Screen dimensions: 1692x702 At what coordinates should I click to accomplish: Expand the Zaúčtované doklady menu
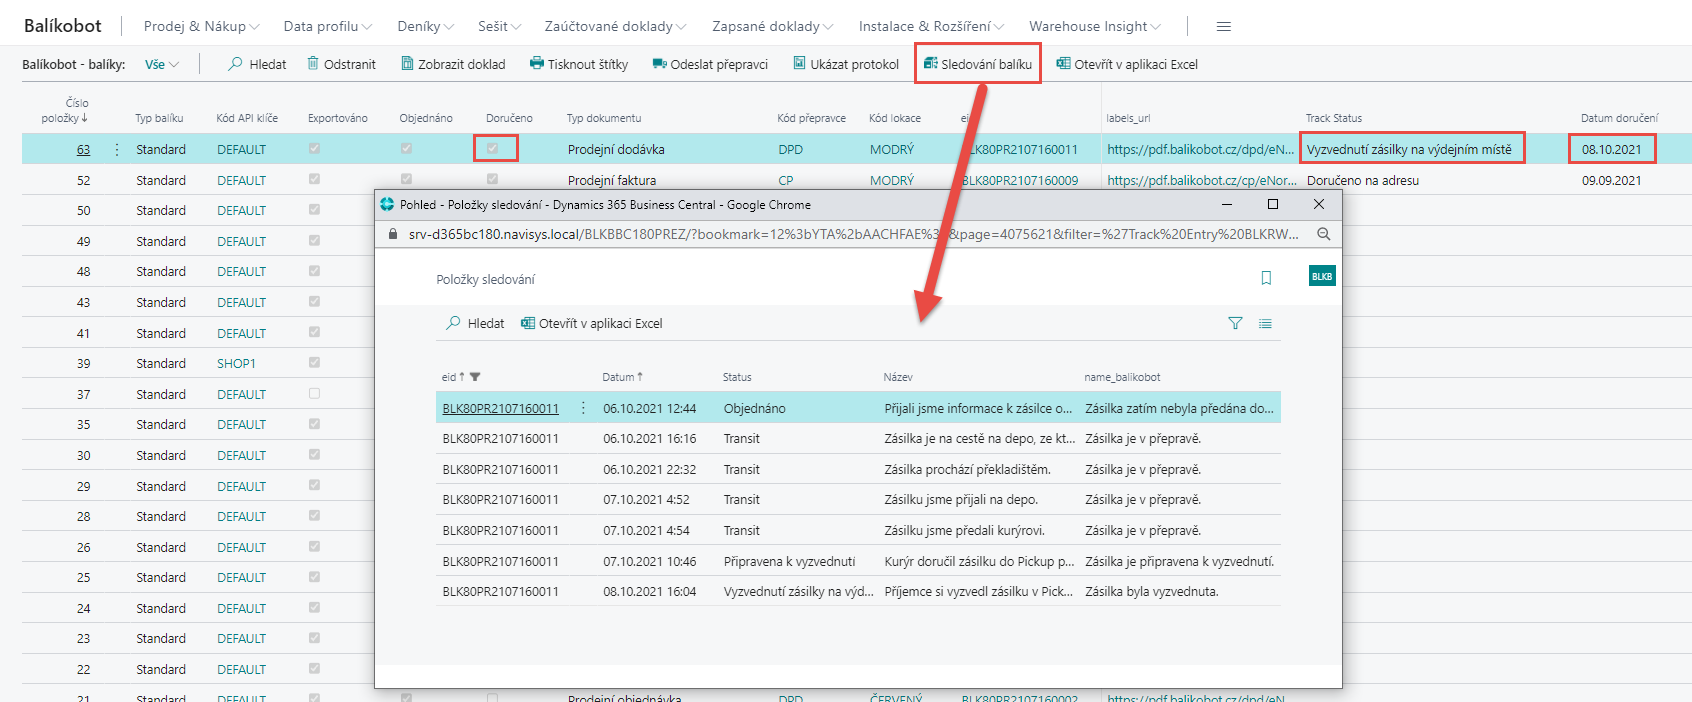click(615, 26)
